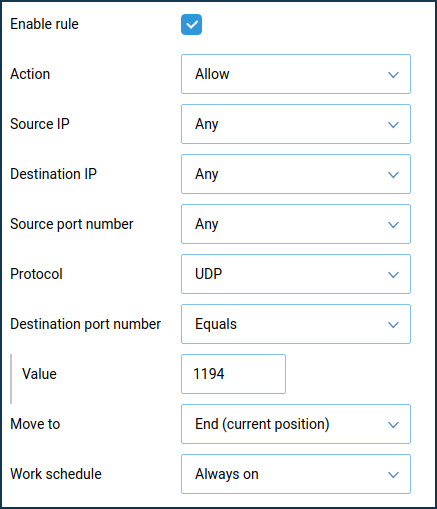Click the Protocol label text

(x=36, y=274)
